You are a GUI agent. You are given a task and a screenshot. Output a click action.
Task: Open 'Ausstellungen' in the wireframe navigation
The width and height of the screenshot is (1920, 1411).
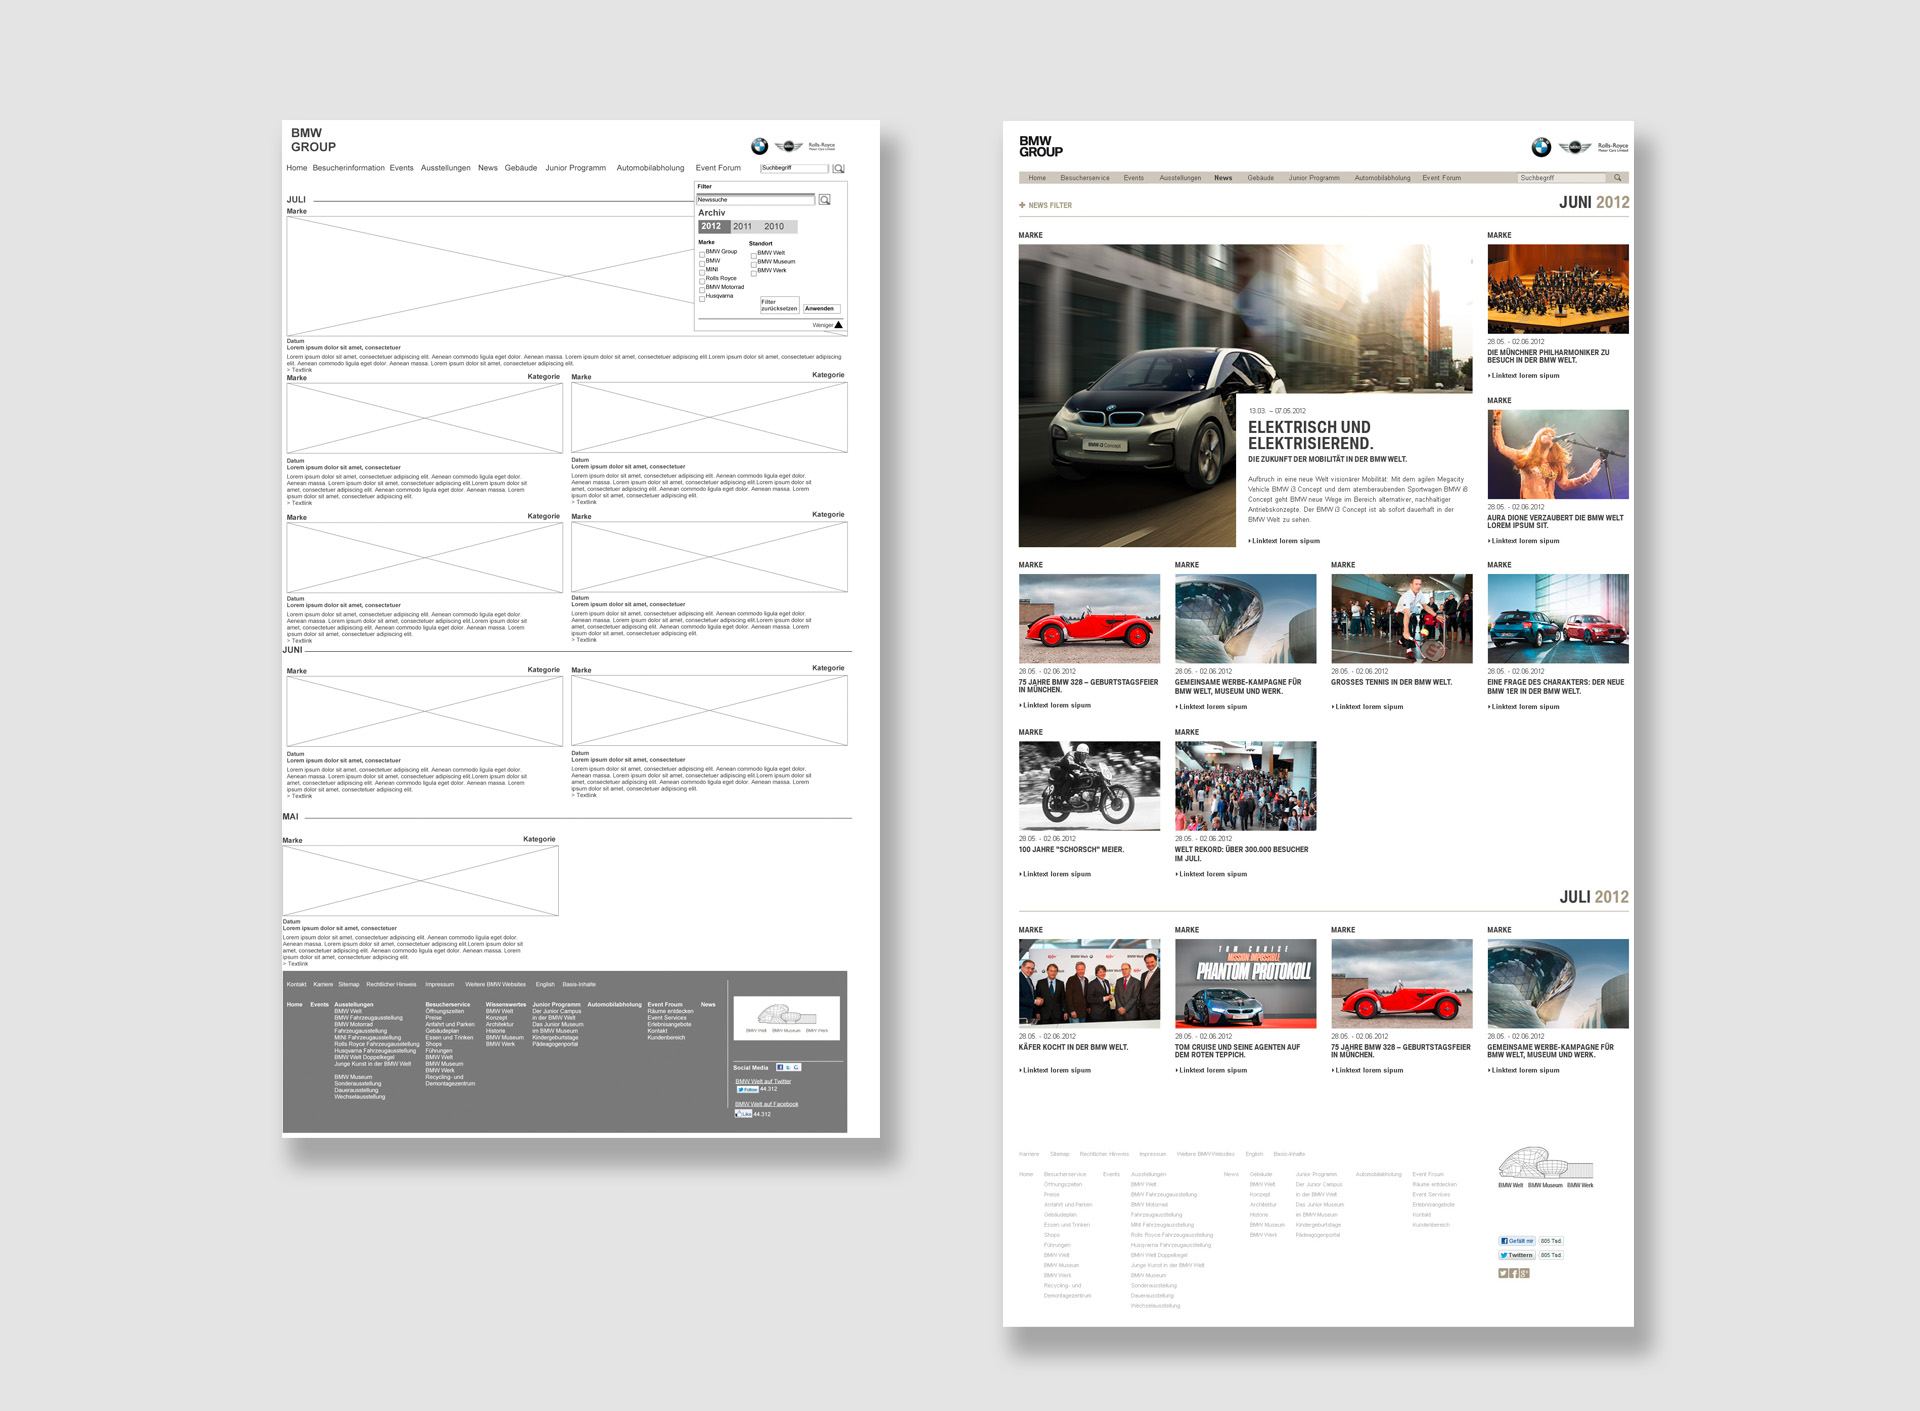(445, 168)
